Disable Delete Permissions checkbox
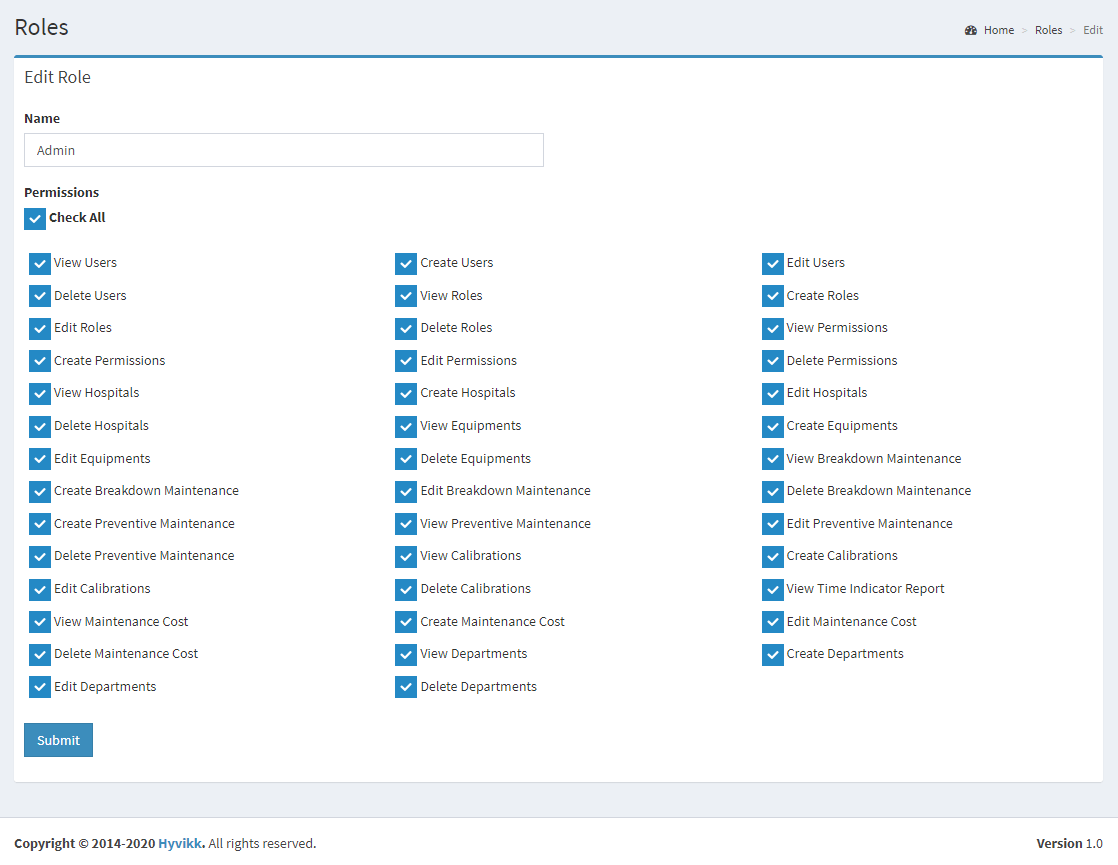Image resolution: width=1118 pixels, height=865 pixels. click(x=773, y=361)
